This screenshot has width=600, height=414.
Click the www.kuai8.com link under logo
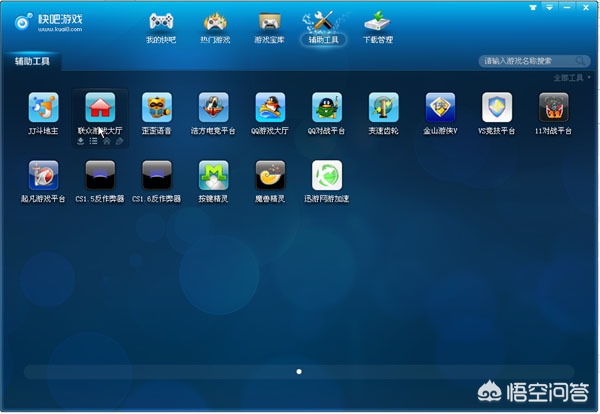pyautogui.click(x=60, y=29)
